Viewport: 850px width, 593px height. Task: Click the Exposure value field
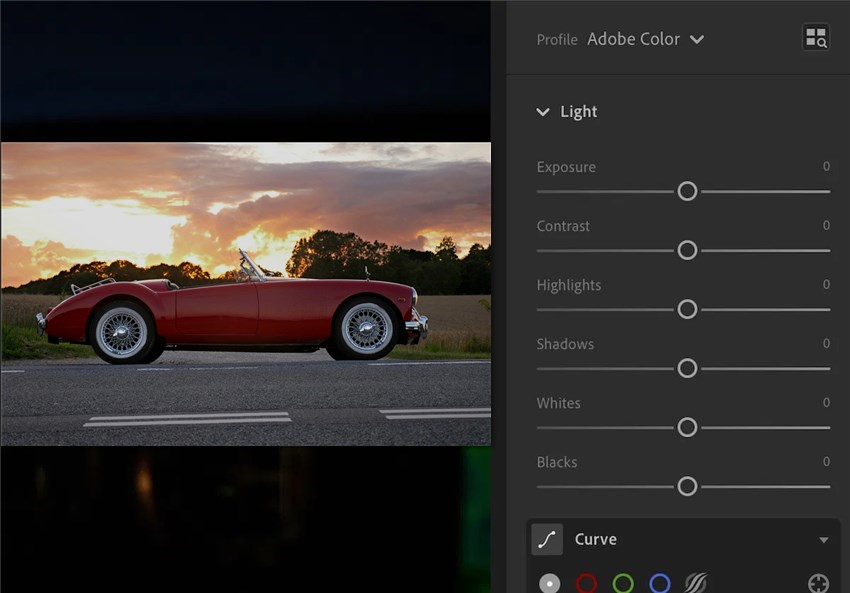[x=826, y=166]
